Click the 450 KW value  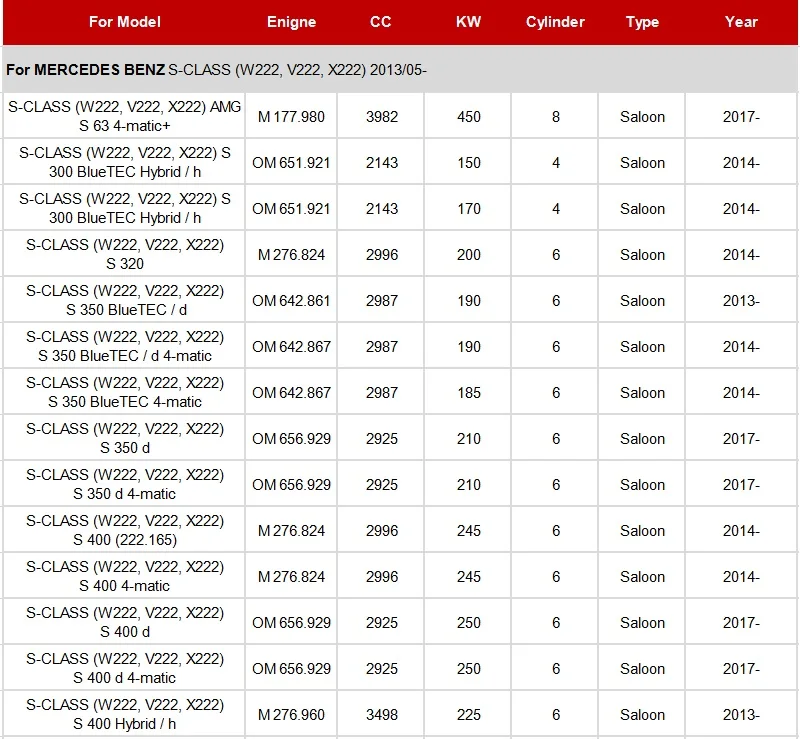pos(469,117)
